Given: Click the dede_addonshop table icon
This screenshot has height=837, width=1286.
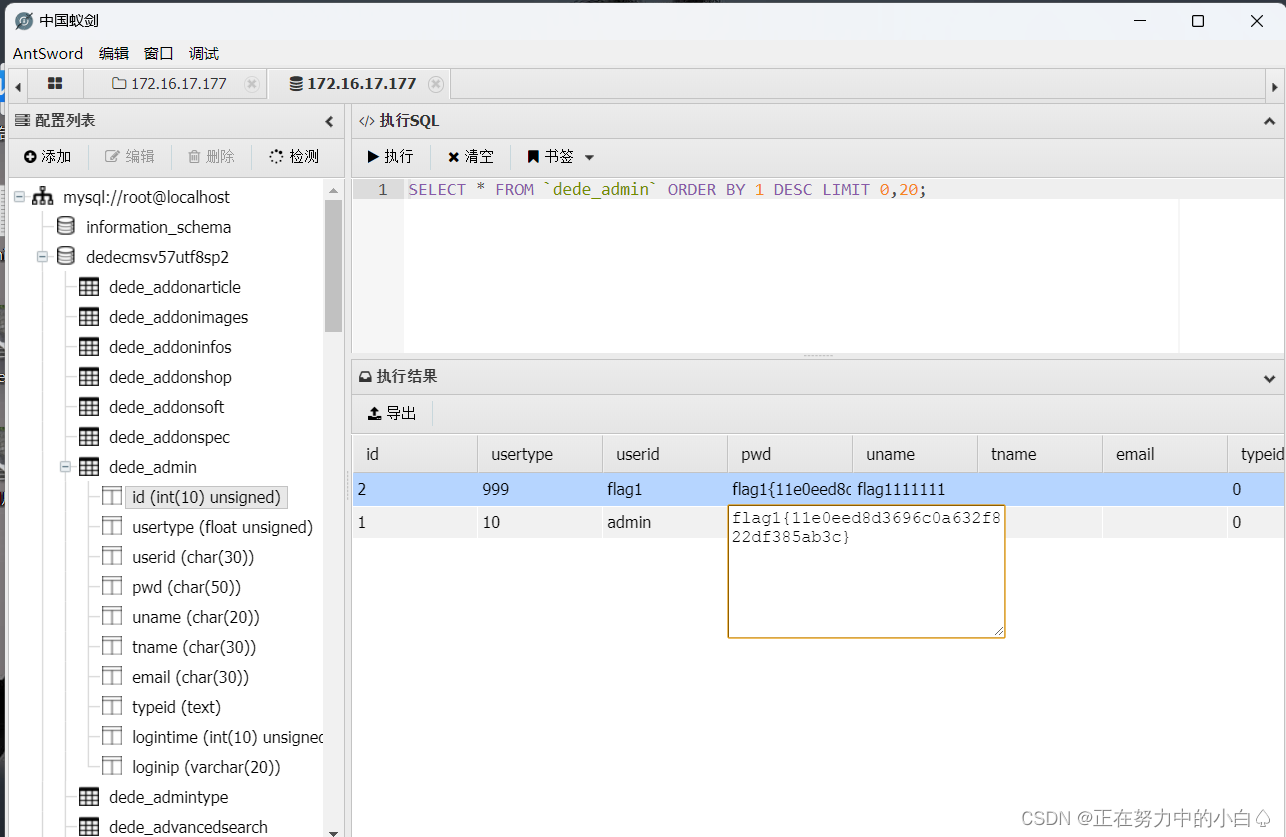Looking at the screenshot, I should click(x=89, y=377).
